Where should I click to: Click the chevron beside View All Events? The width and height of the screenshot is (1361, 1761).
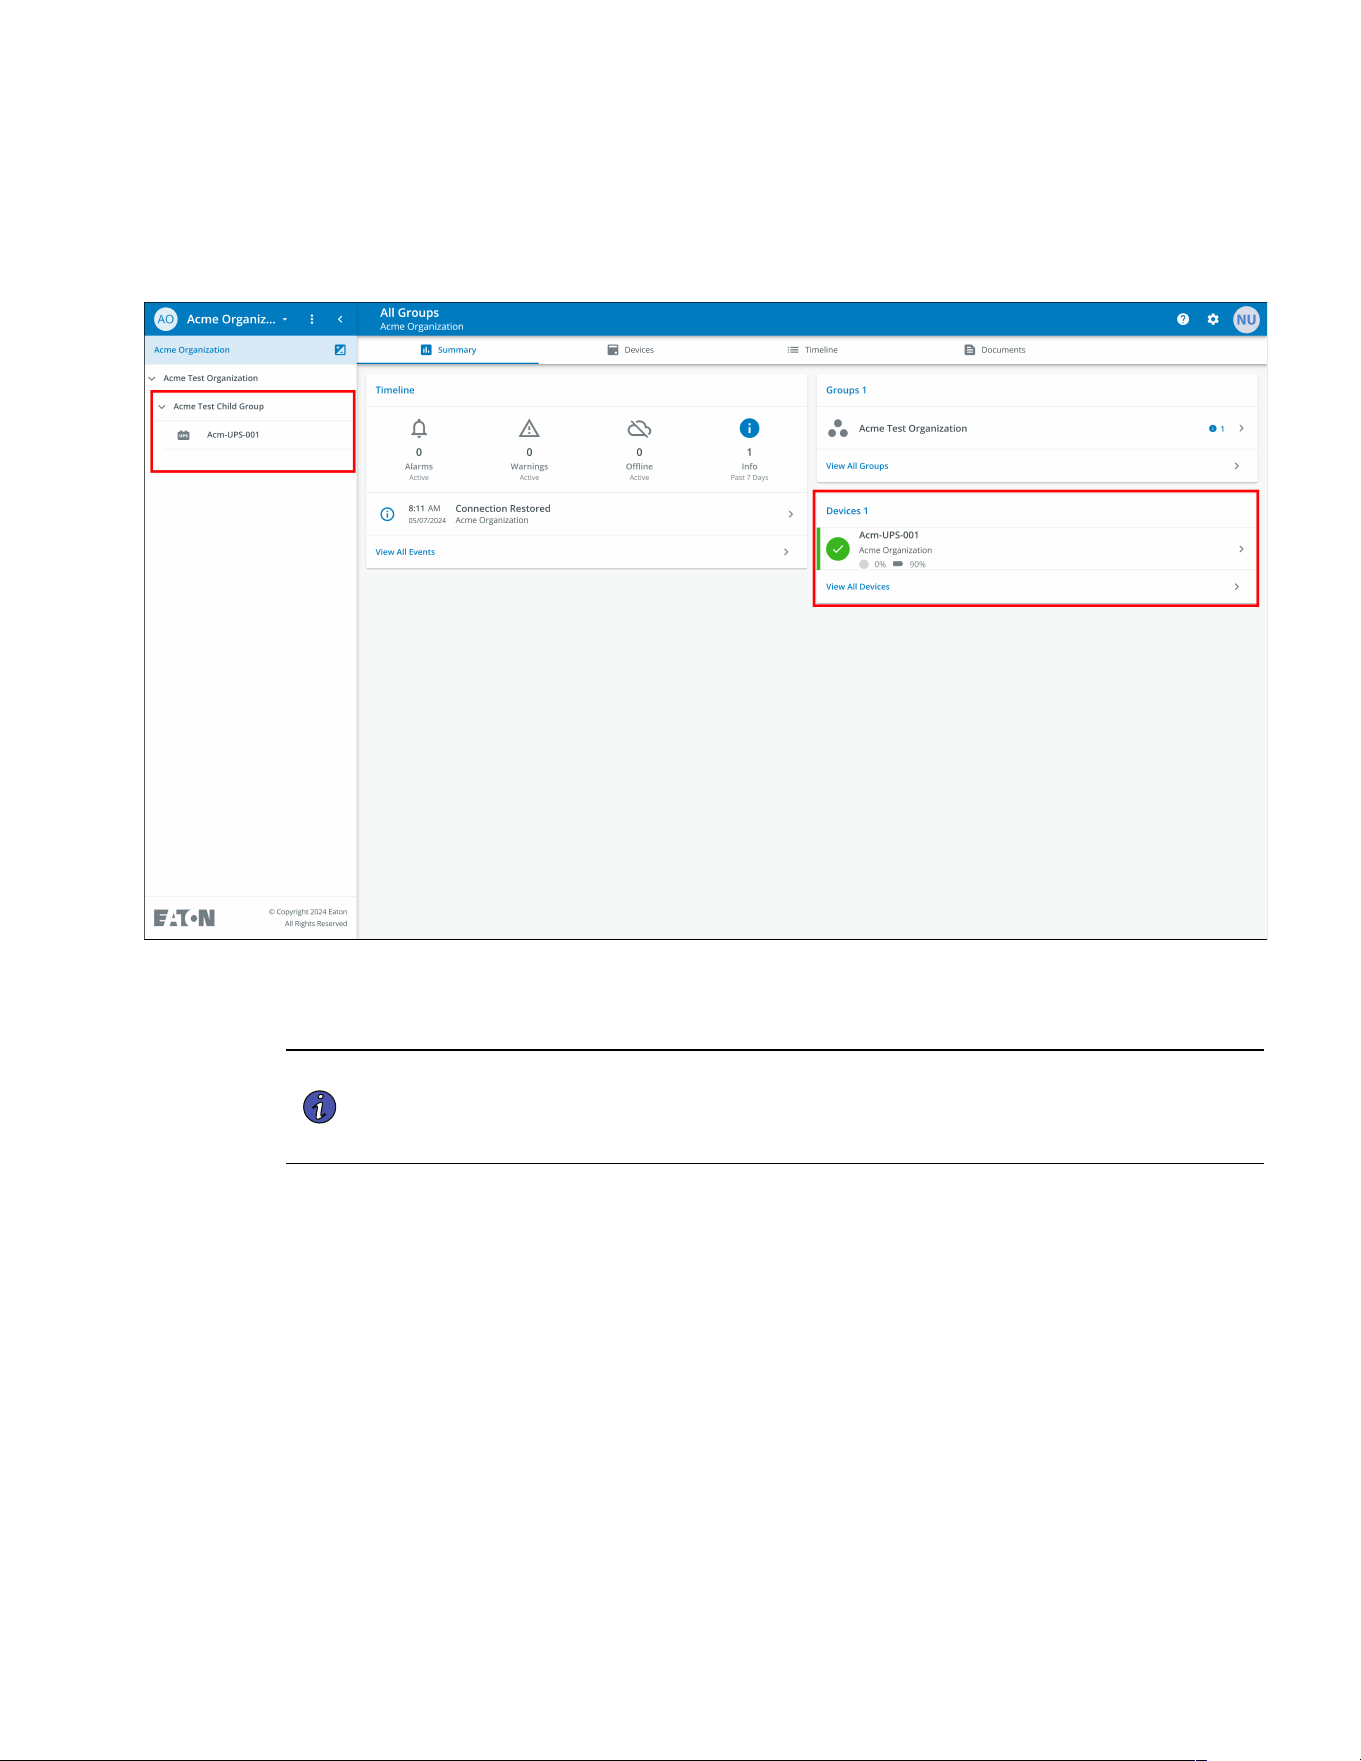786,552
